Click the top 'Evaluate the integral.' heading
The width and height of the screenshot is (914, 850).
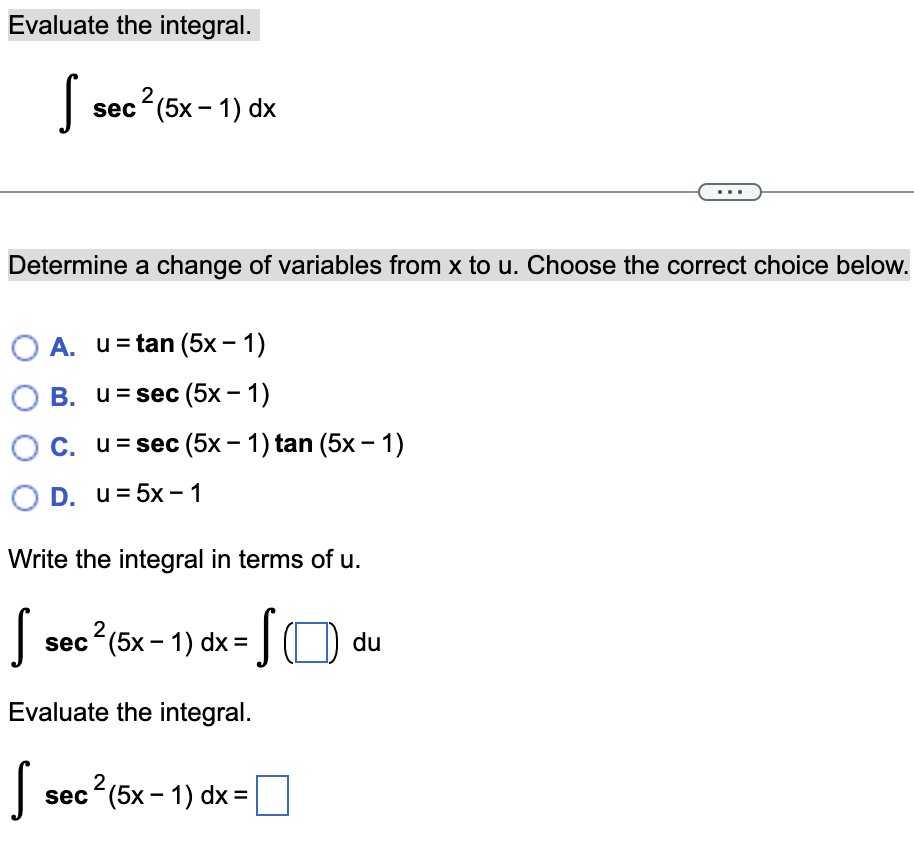[130, 26]
